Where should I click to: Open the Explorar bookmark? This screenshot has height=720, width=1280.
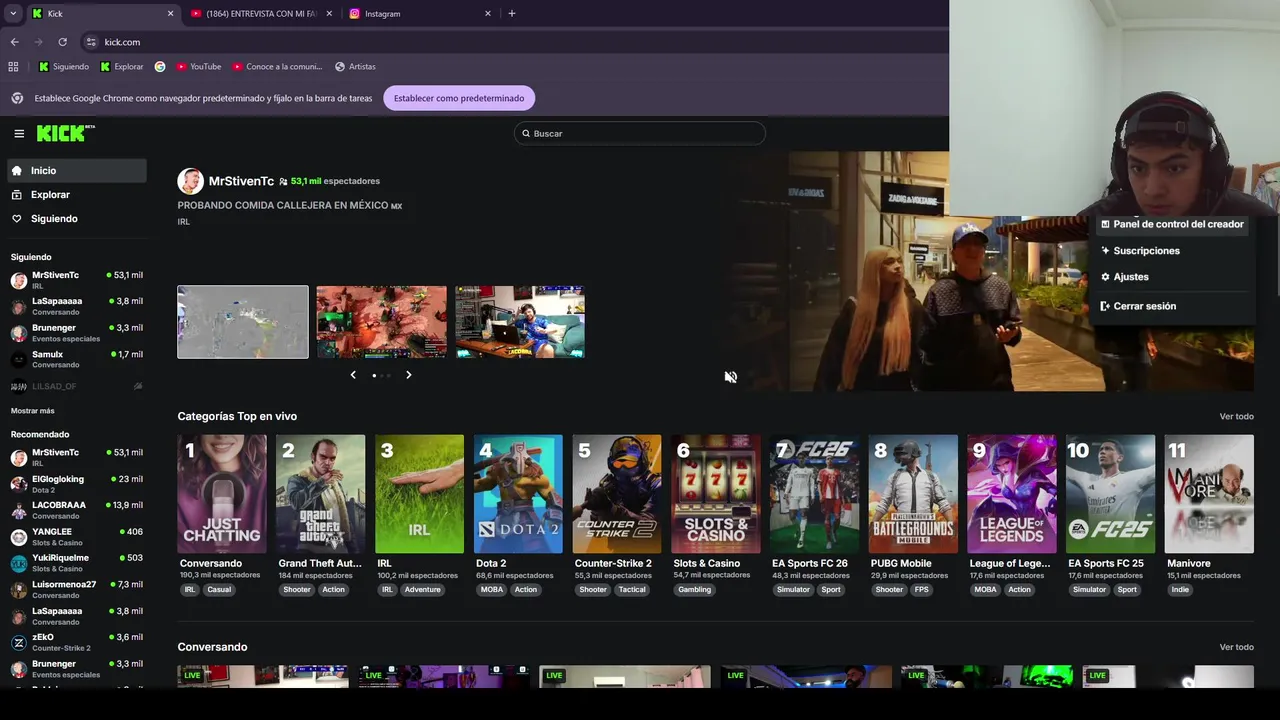[122, 67]
